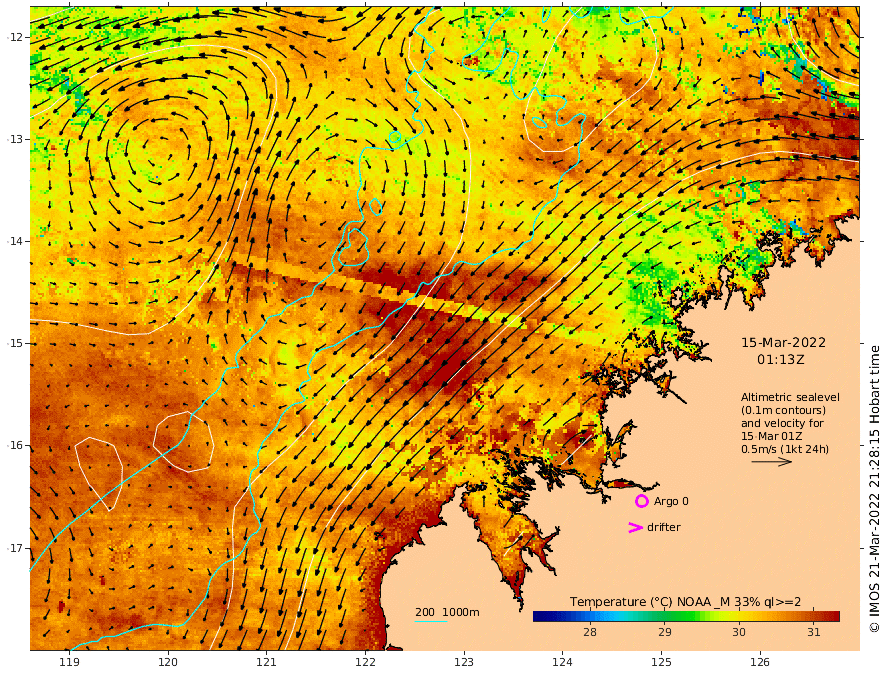This screenshot has height=680, width=880.
Task: Click the IMOS copyright timestamp text
Action: (x=874, y=489)
